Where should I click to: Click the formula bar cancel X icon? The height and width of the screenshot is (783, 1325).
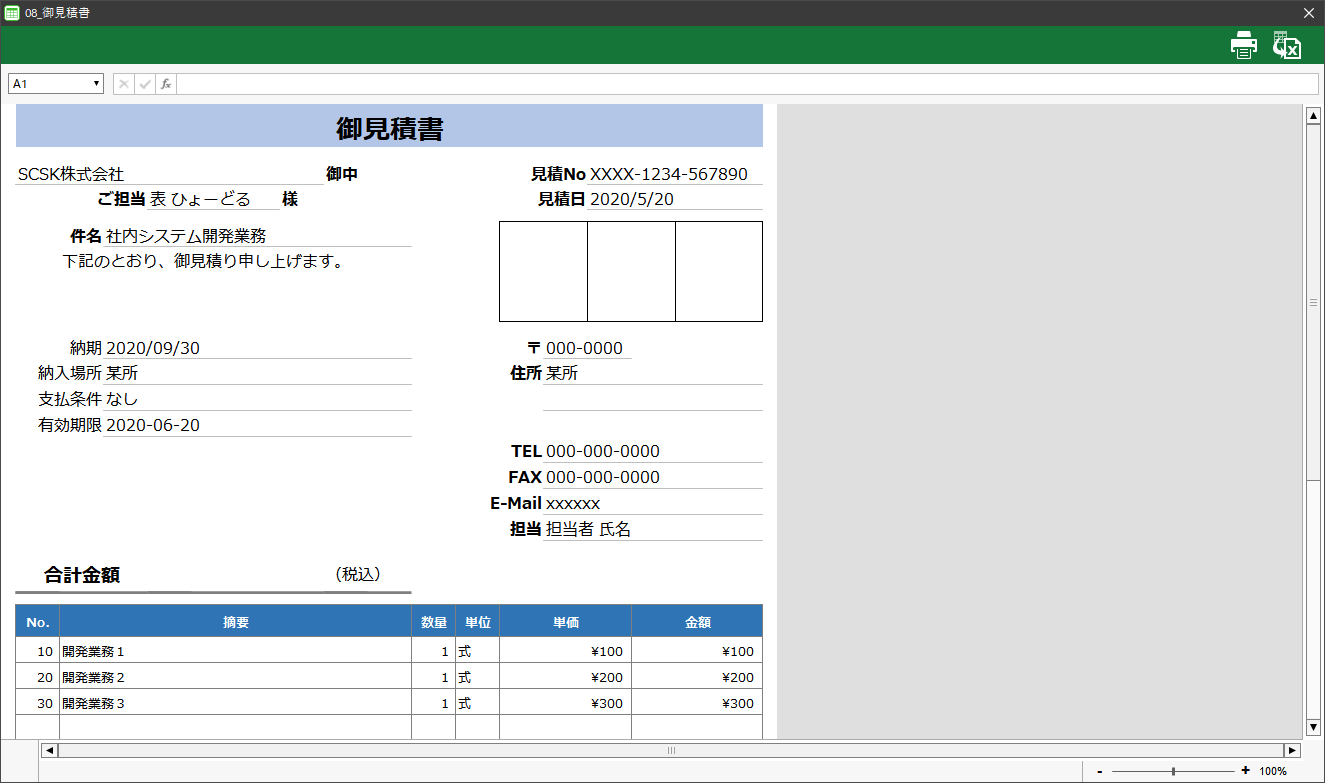(x=124, y=84)
